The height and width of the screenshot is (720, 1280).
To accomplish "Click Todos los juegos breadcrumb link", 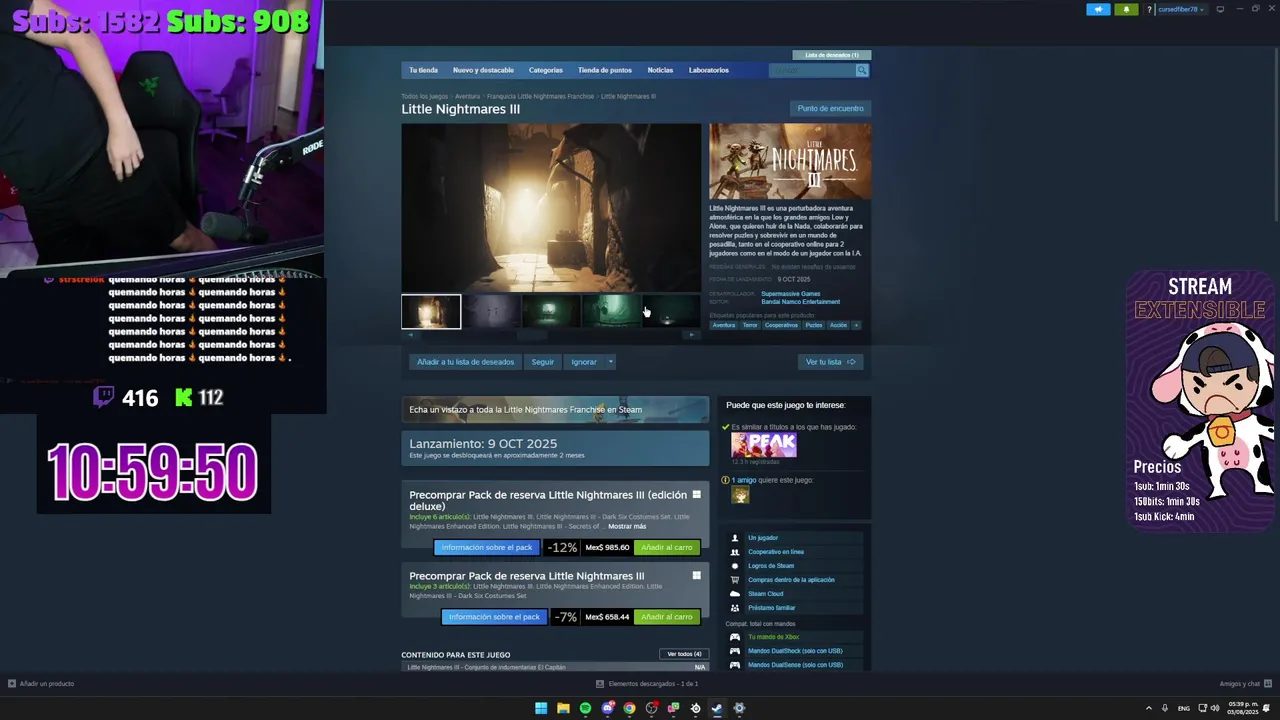I will [425, 96].
